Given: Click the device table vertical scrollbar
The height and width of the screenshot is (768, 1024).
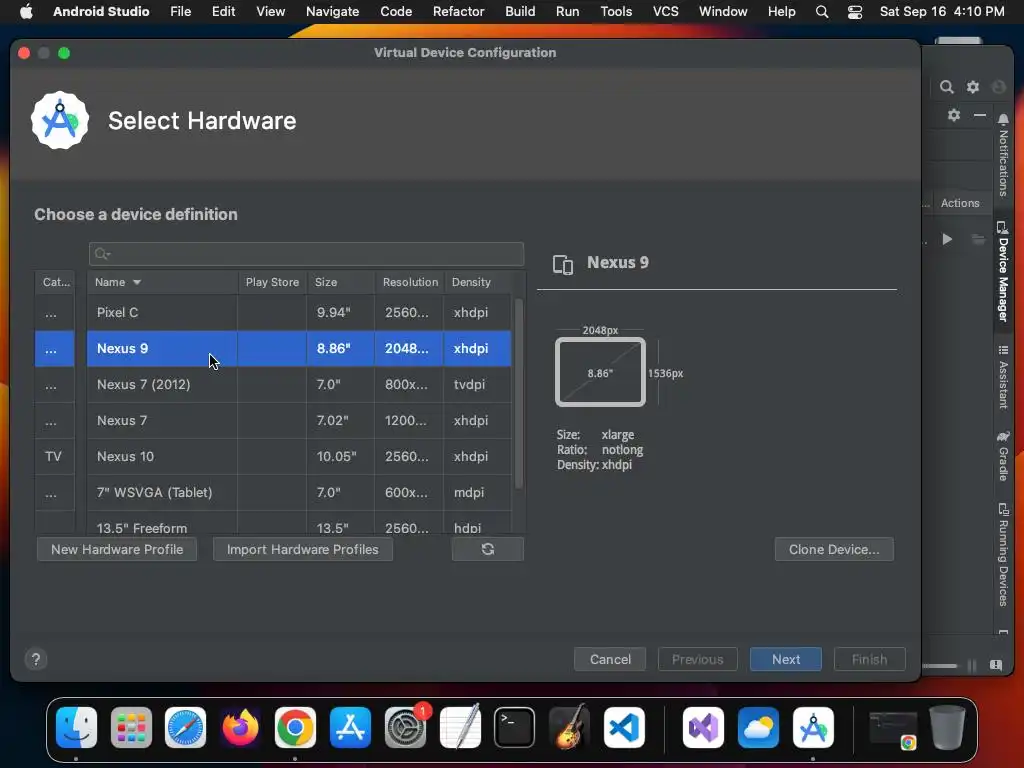Looking at the screenshot, I should point(519,393).
